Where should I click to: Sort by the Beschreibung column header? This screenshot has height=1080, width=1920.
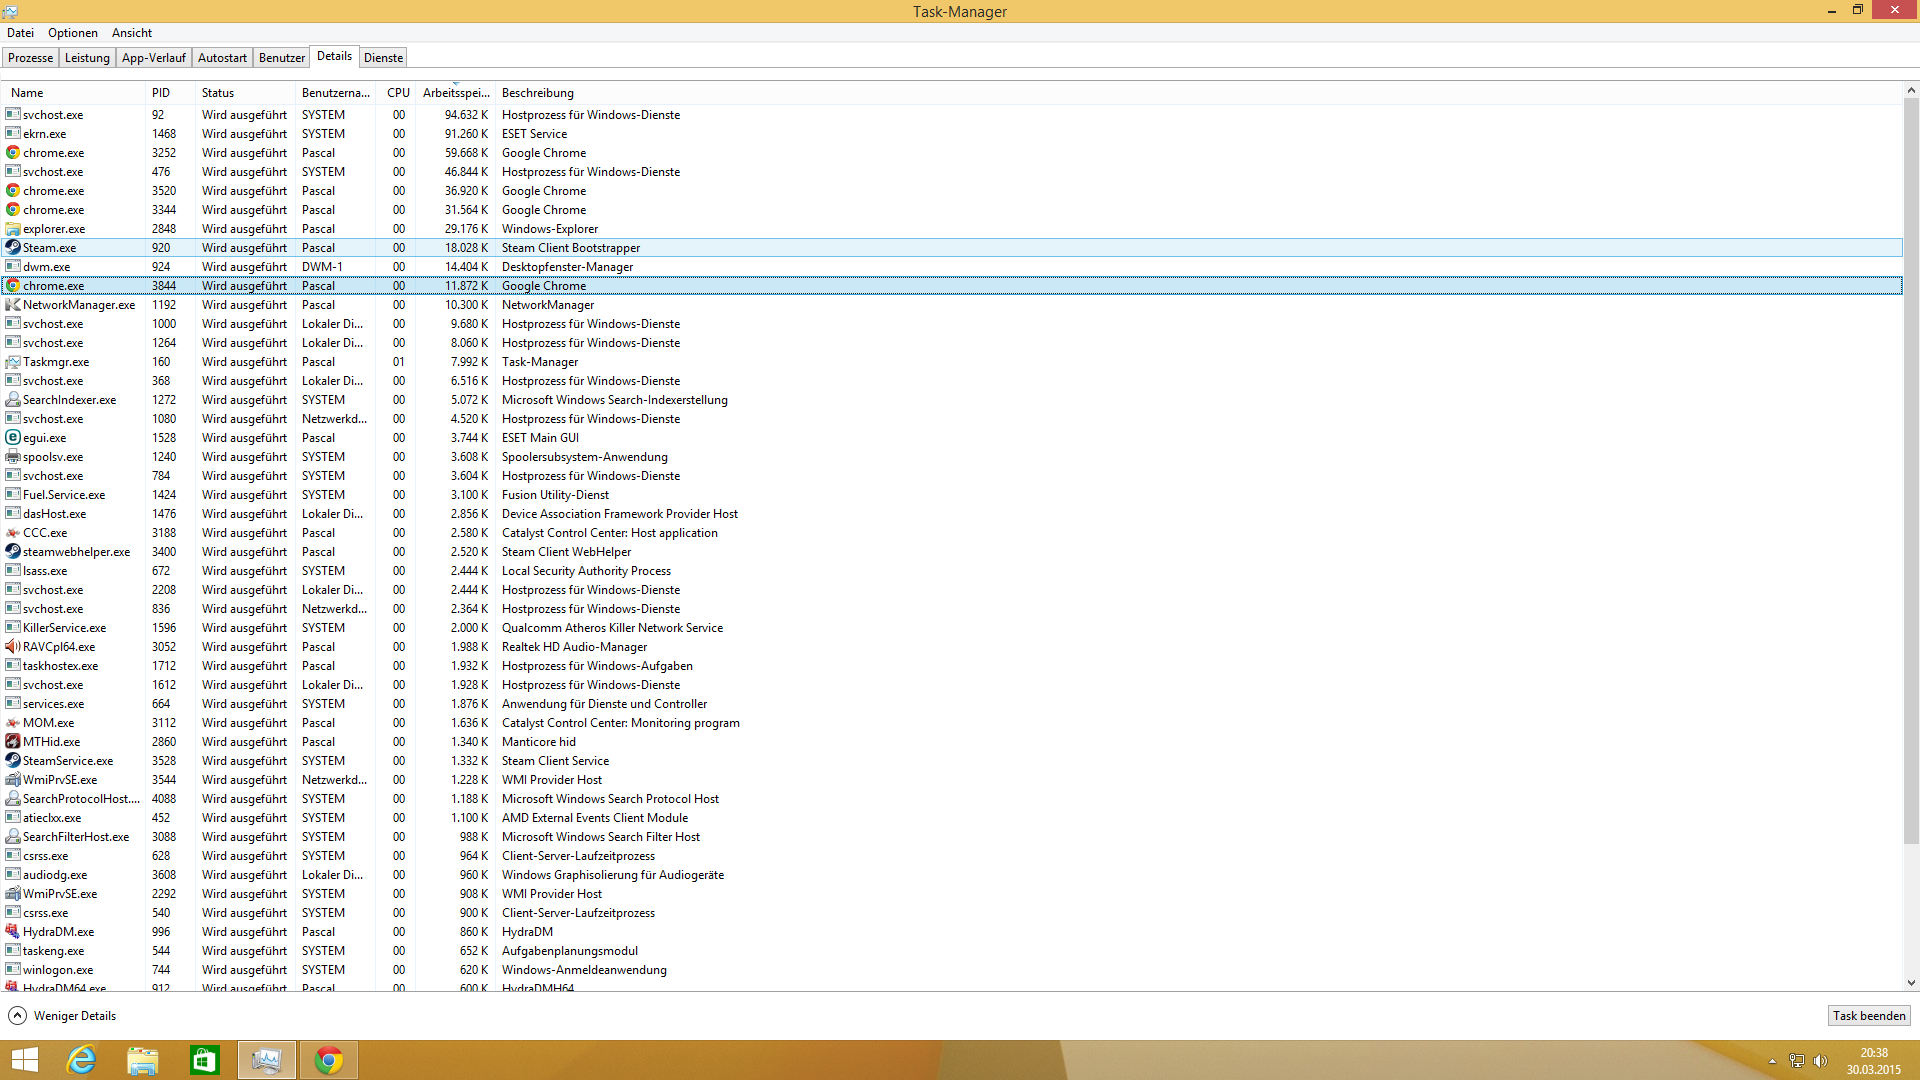pos(1198,92)
